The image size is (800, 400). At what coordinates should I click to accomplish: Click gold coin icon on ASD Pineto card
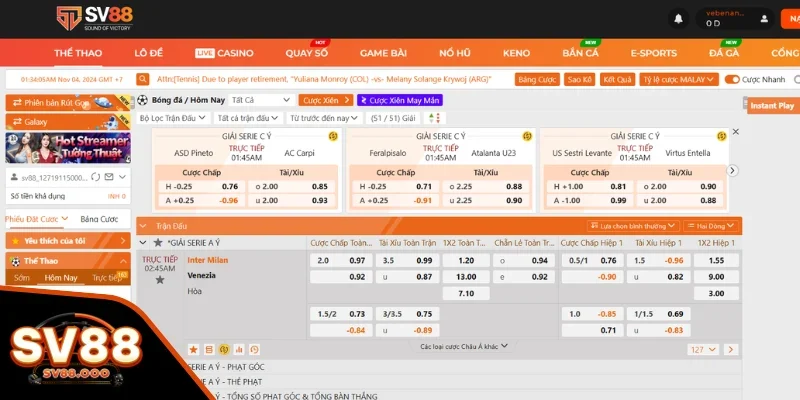tap(333, 136)
